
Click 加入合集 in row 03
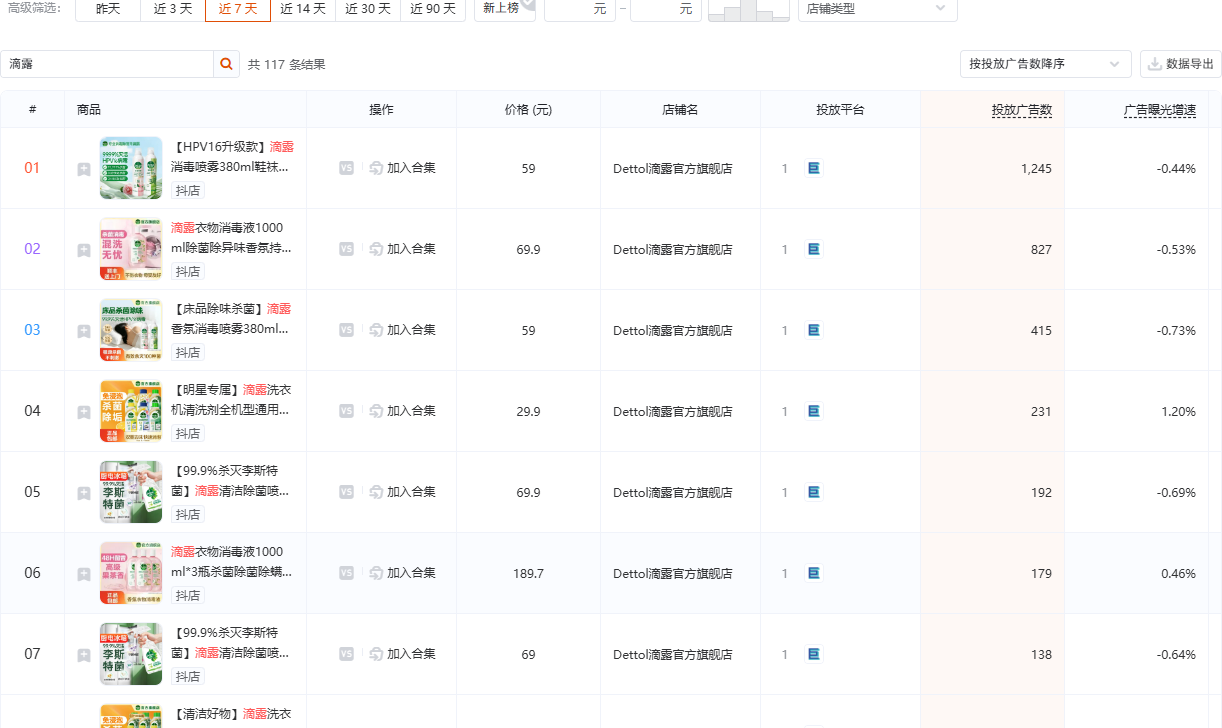pos(403,330)
